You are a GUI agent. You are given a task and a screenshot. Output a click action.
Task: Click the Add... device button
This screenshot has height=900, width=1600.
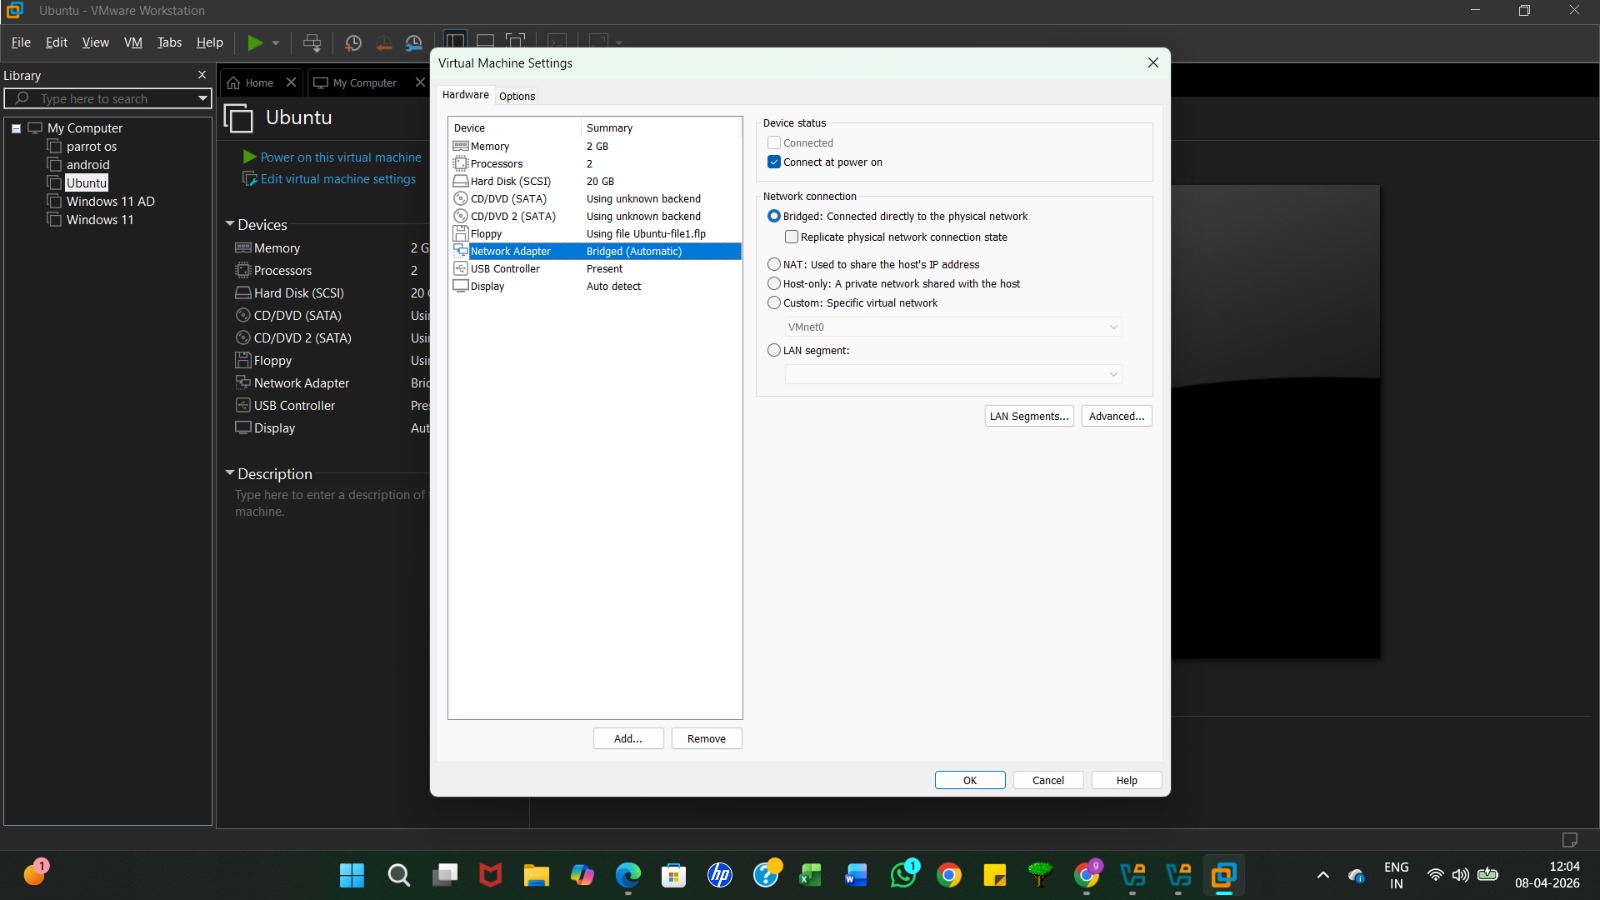point(628,738)
